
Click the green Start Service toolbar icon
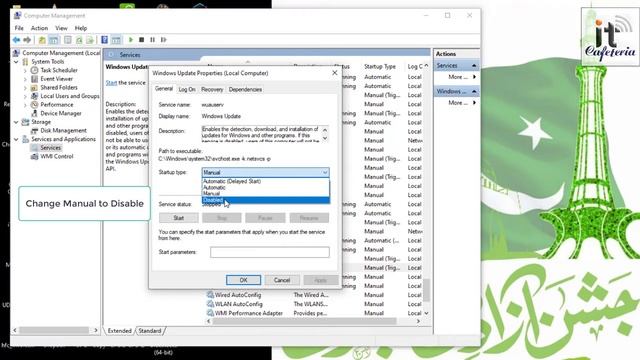coord(131,40)
